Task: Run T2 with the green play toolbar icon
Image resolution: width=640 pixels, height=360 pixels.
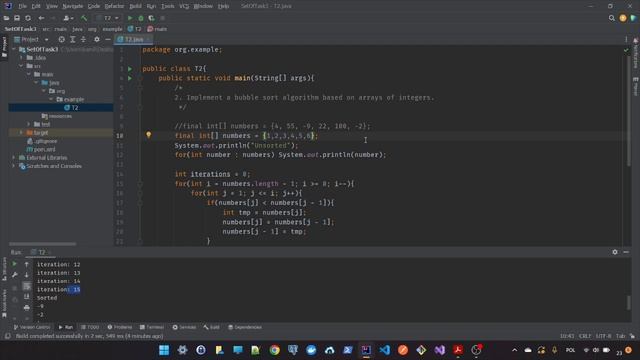Action: [130, 18]
